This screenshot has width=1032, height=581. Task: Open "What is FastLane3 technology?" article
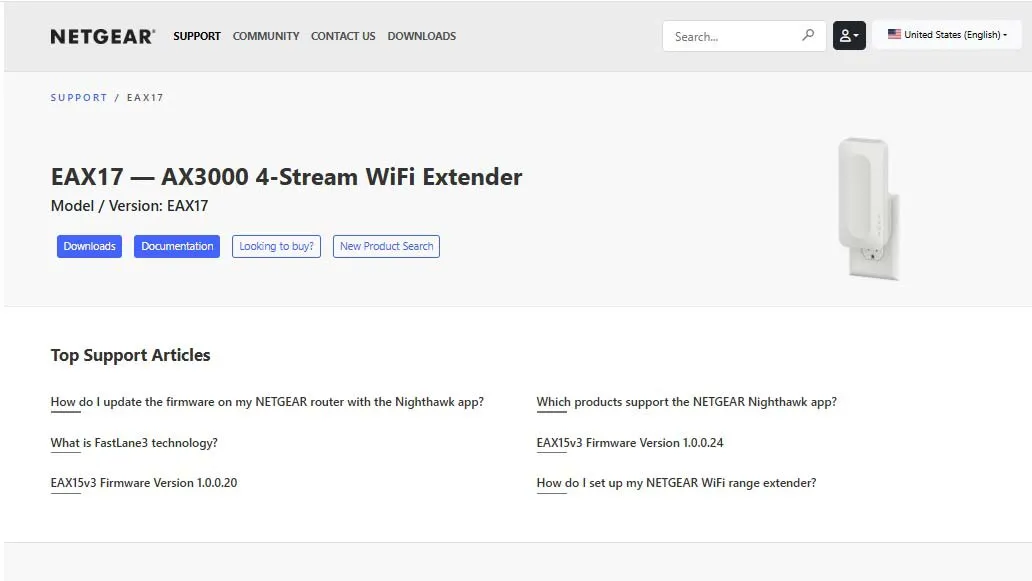[133, 442]
